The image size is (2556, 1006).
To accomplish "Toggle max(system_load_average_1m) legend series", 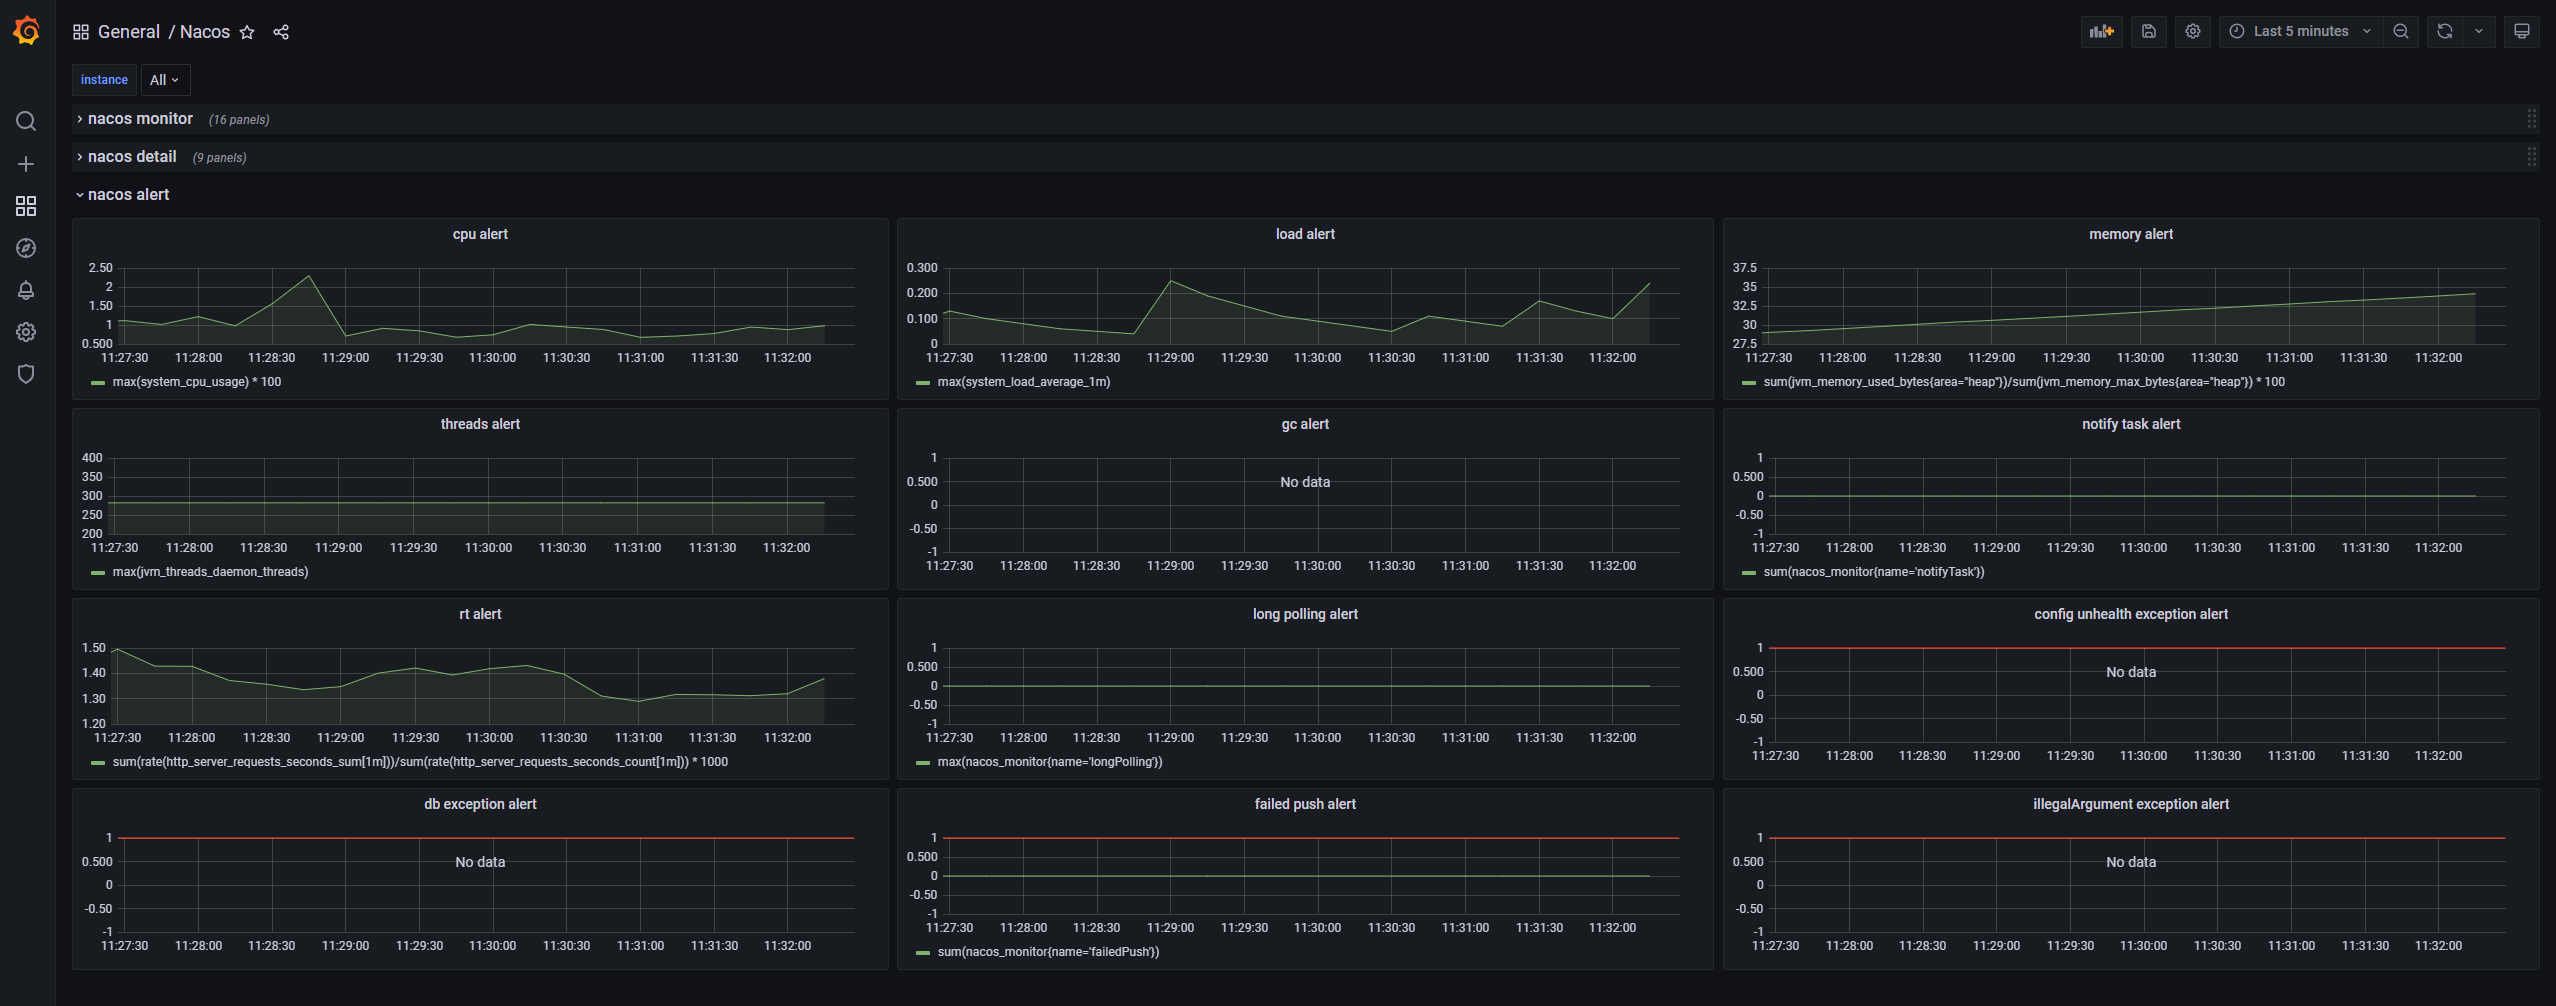I will click(x=1023, y=382).
